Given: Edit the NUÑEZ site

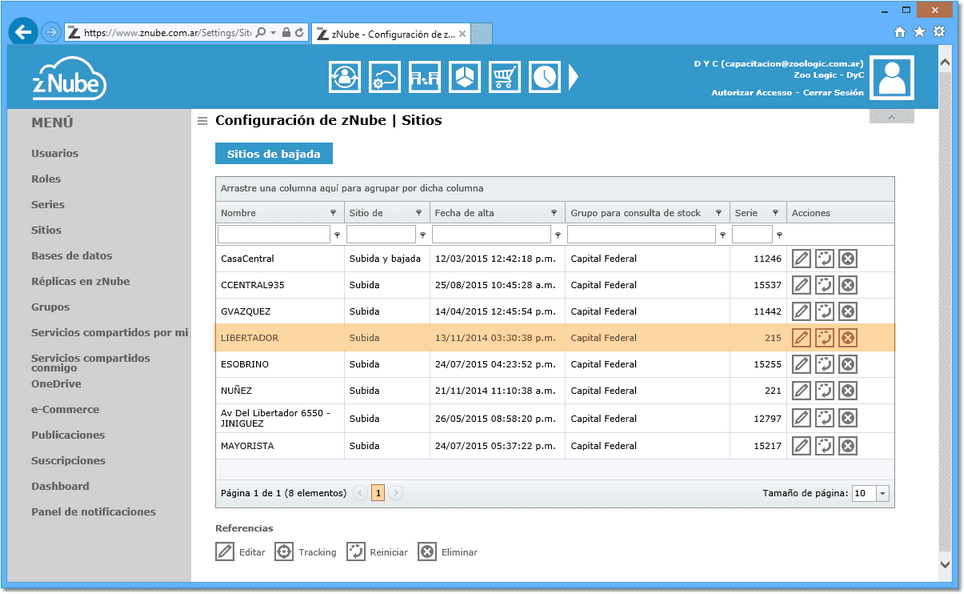Looking at the screenshot, I should coord(801,391).
